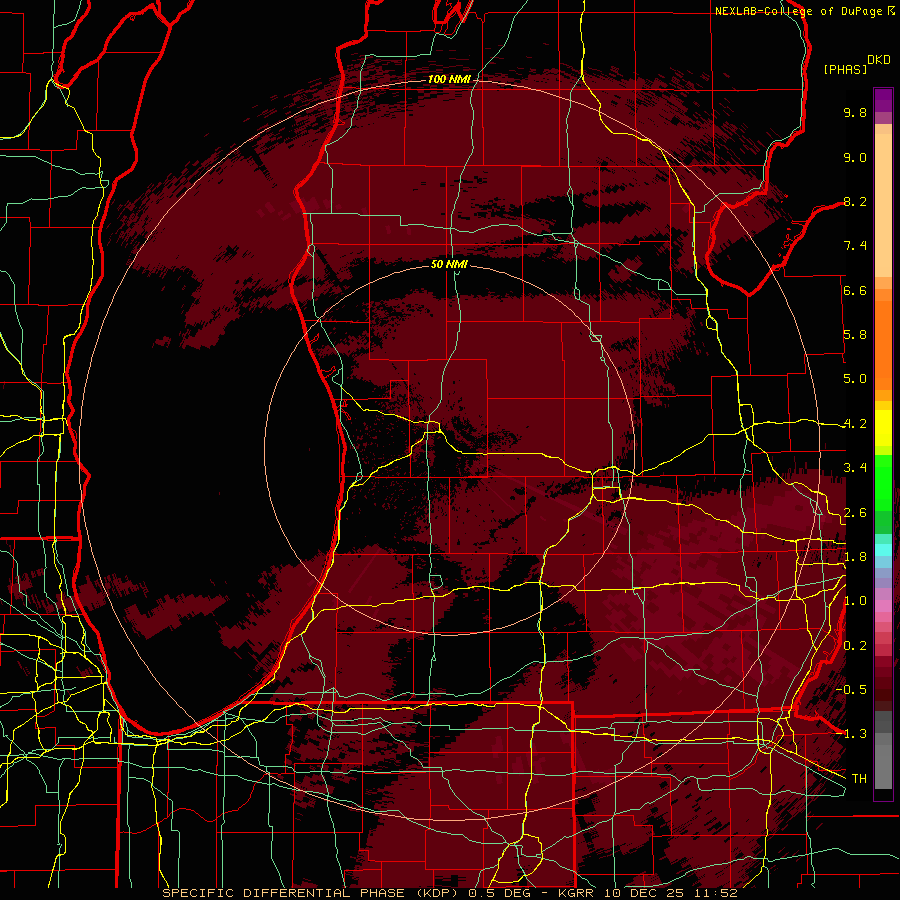Click the 1.0 value on color scale

(x=855, y=601)
